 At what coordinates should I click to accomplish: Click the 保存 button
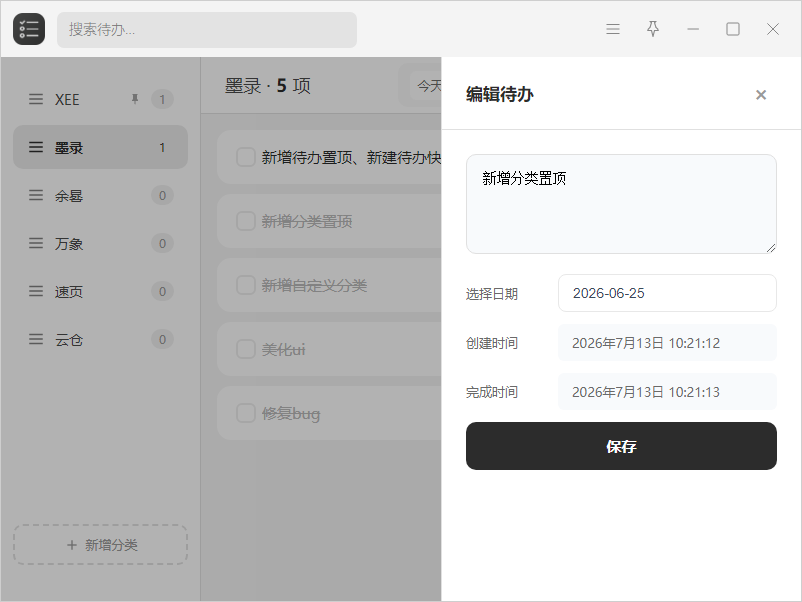click(621, 446)
